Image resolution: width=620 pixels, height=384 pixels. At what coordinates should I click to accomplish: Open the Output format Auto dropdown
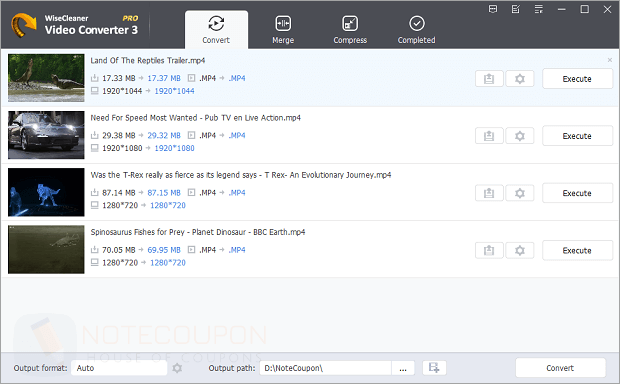119,368
